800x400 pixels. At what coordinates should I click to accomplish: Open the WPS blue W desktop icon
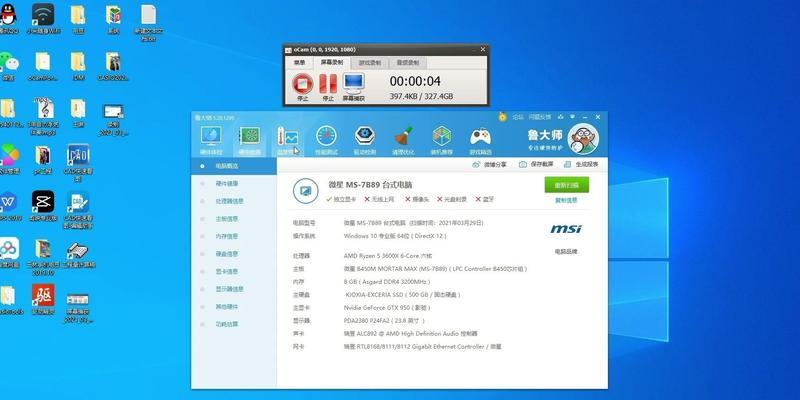(8, 202)
